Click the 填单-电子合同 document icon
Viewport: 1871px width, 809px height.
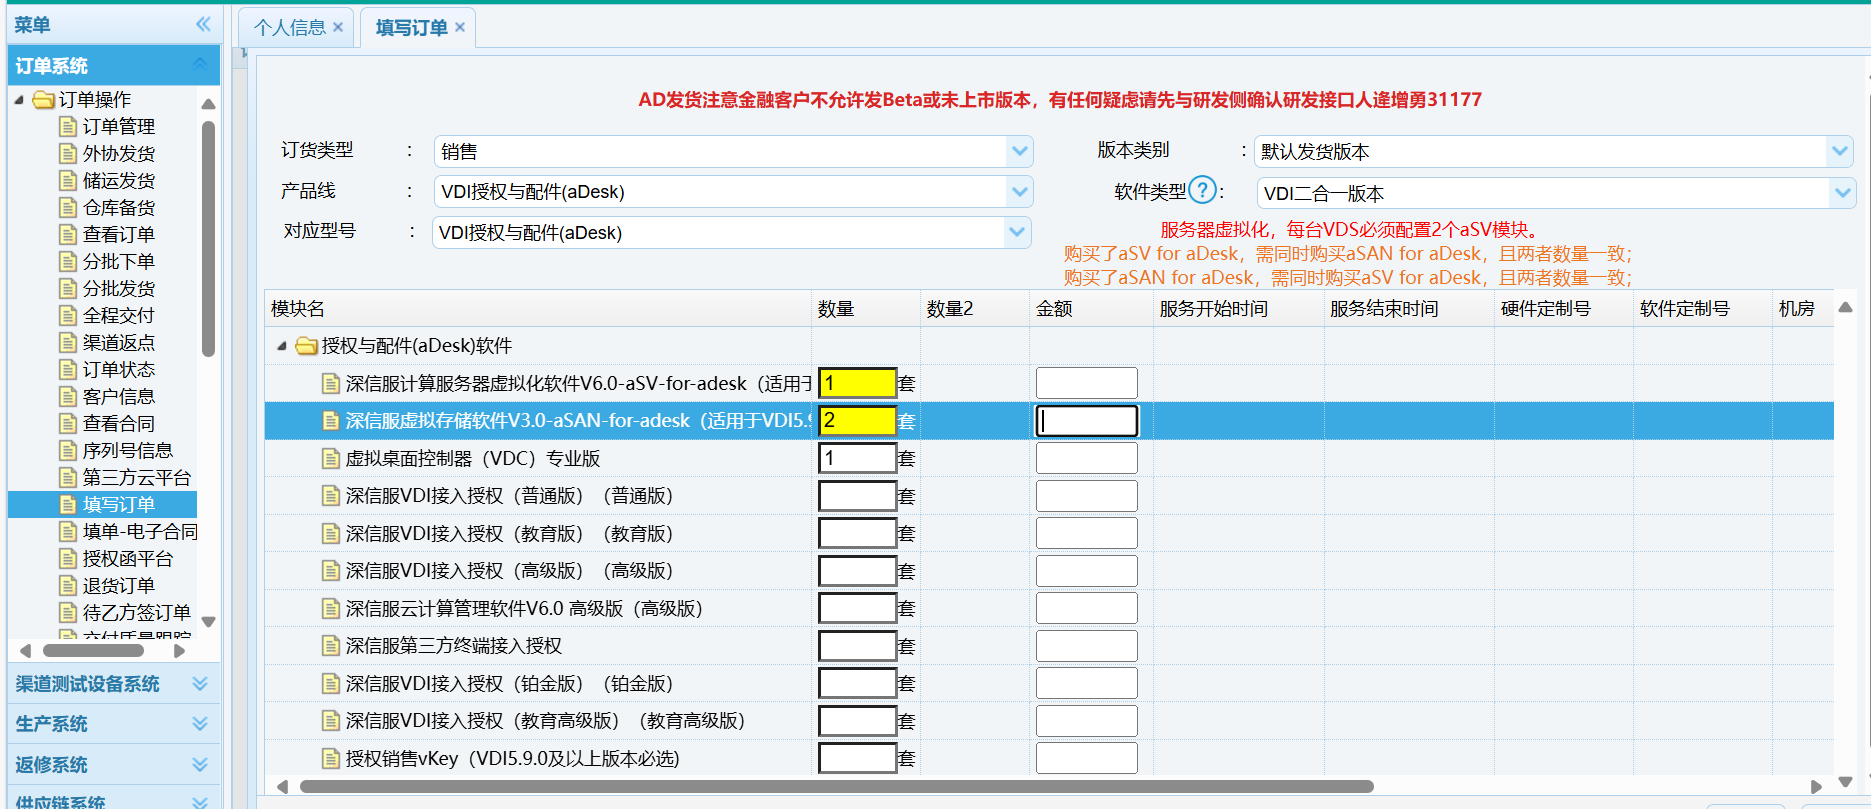68,531
